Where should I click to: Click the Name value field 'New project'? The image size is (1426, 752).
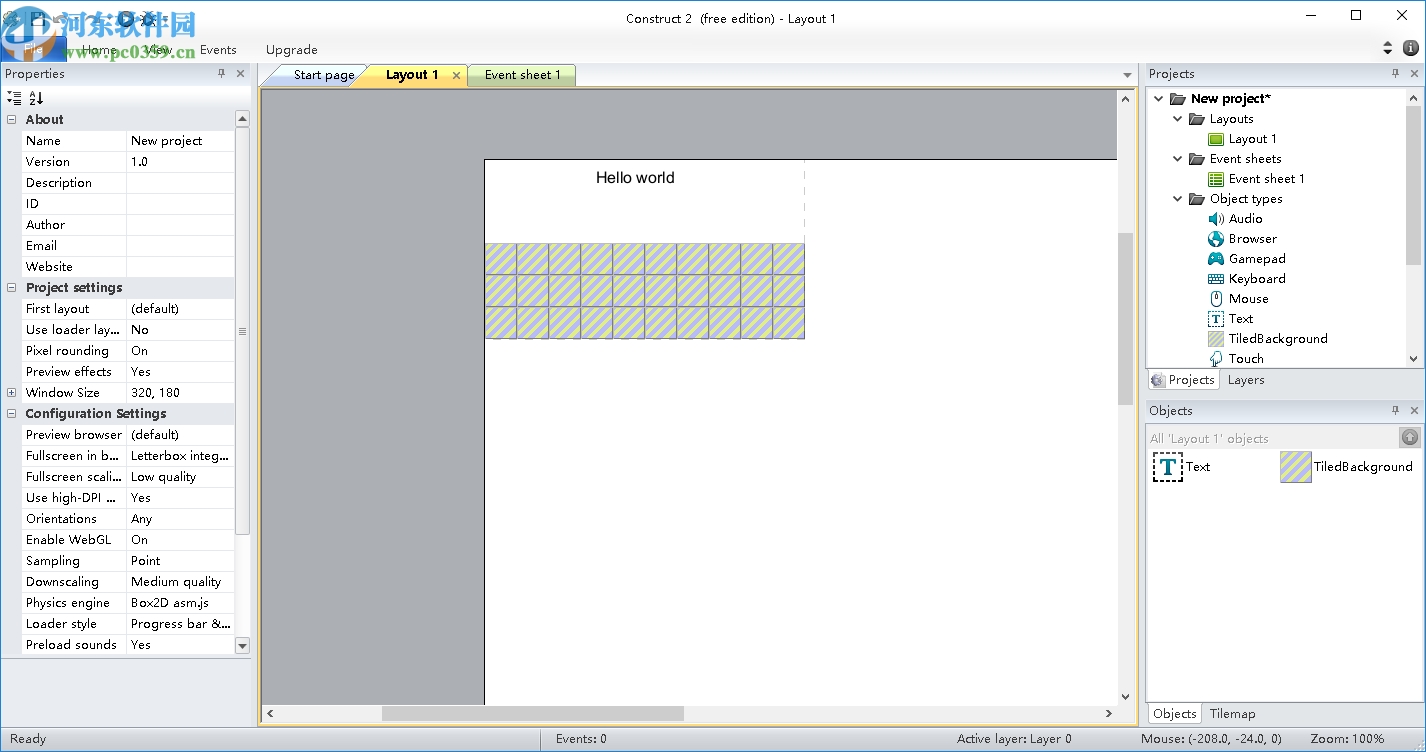180,141
